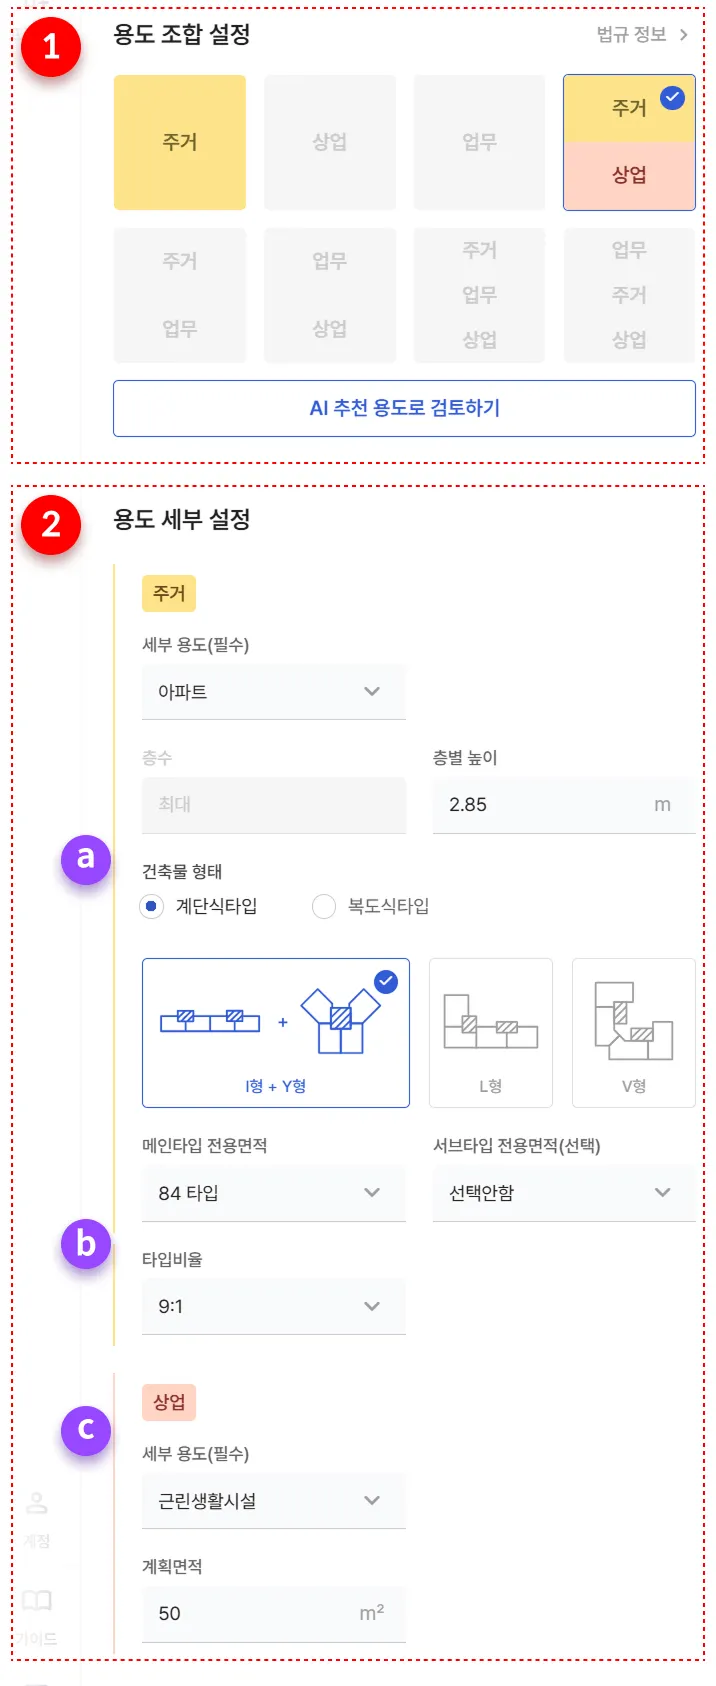The height and width of the screenshot is (1686, 716).
Task: Open the 9:1 타입비율 dropdown
Action: point(273,1306)
